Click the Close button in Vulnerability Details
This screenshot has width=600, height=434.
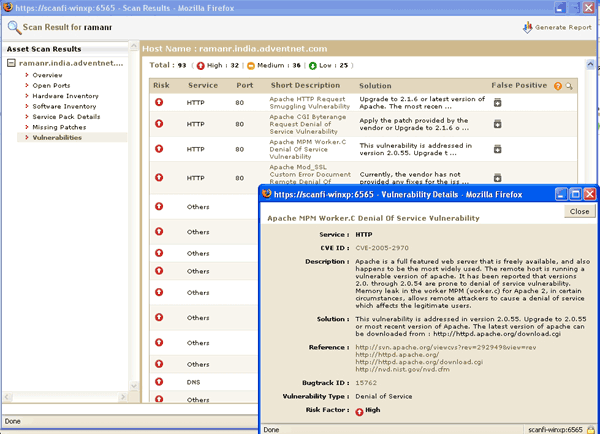click(579, 212)
